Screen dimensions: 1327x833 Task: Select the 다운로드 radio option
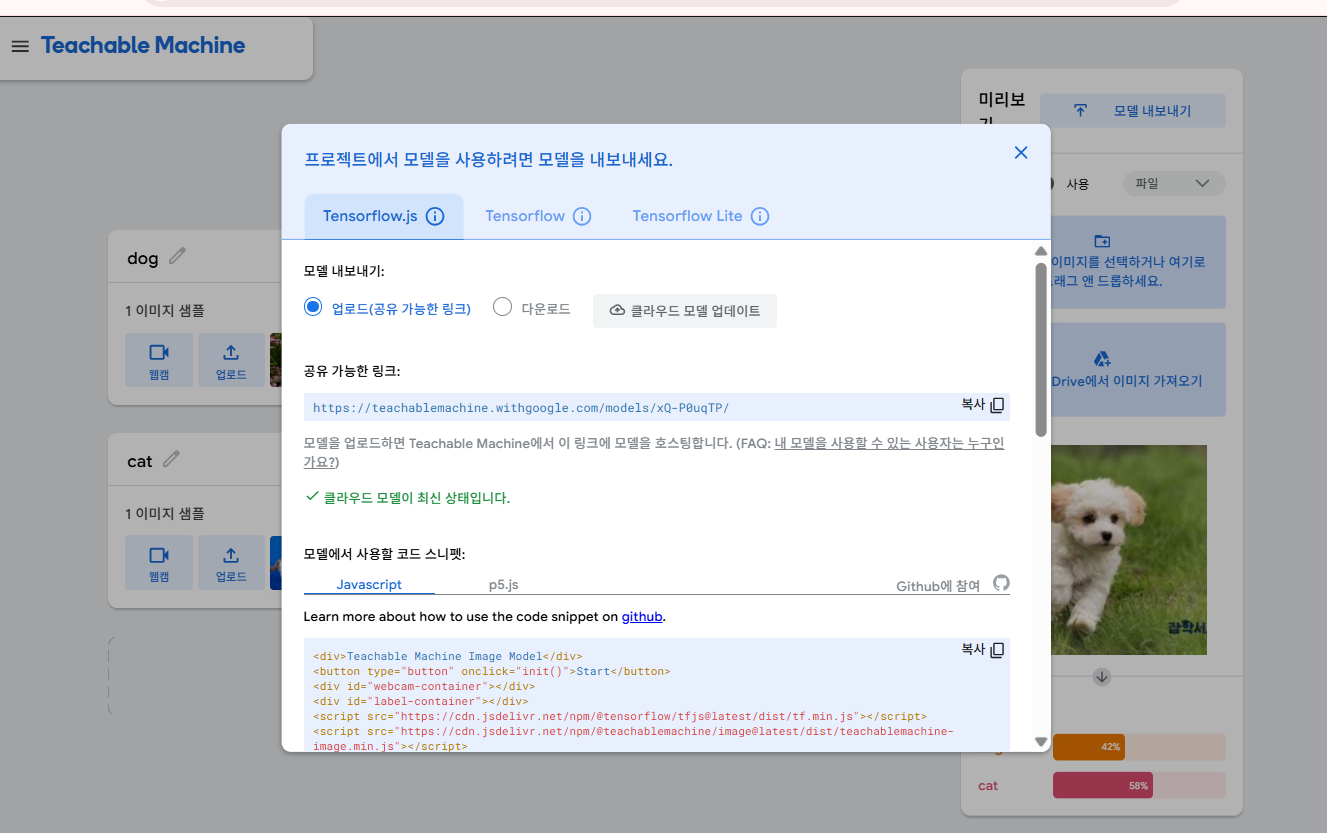503,308
